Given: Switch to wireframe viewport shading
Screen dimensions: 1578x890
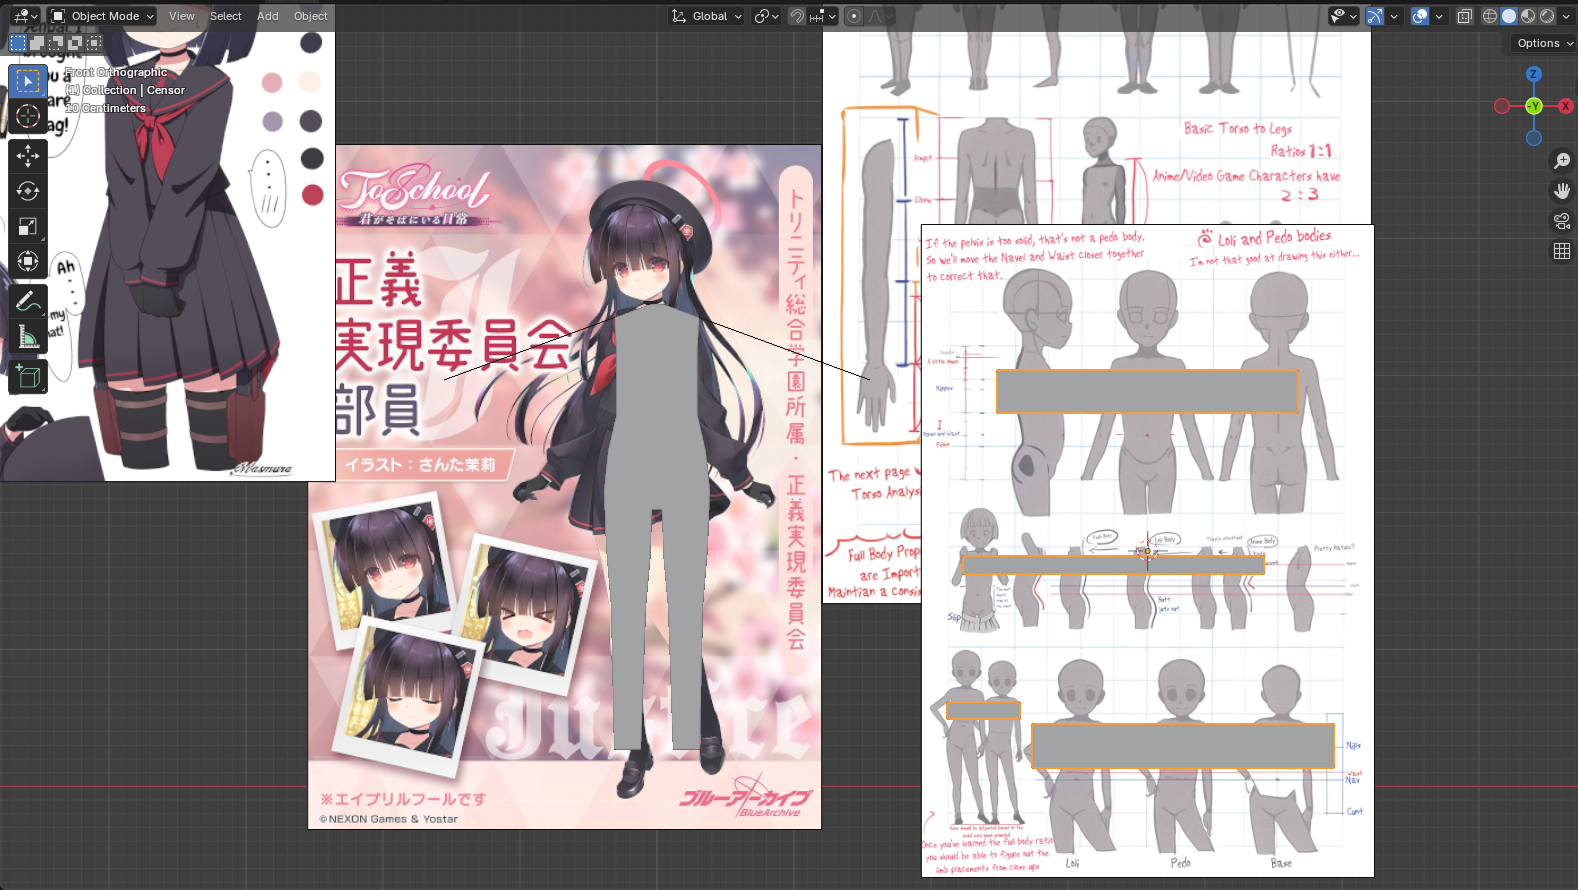Looking at the screenshot, I should click(1490, 16).
